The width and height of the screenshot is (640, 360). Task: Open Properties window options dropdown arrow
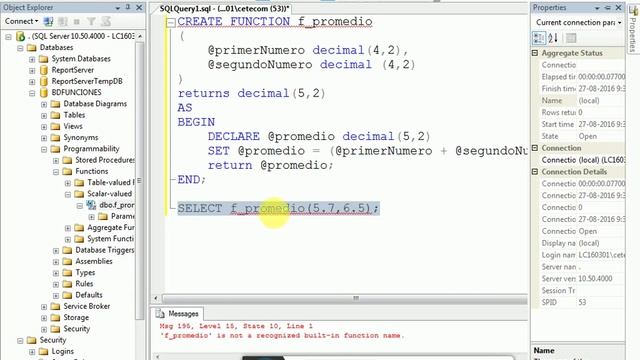tap(597, 8)
